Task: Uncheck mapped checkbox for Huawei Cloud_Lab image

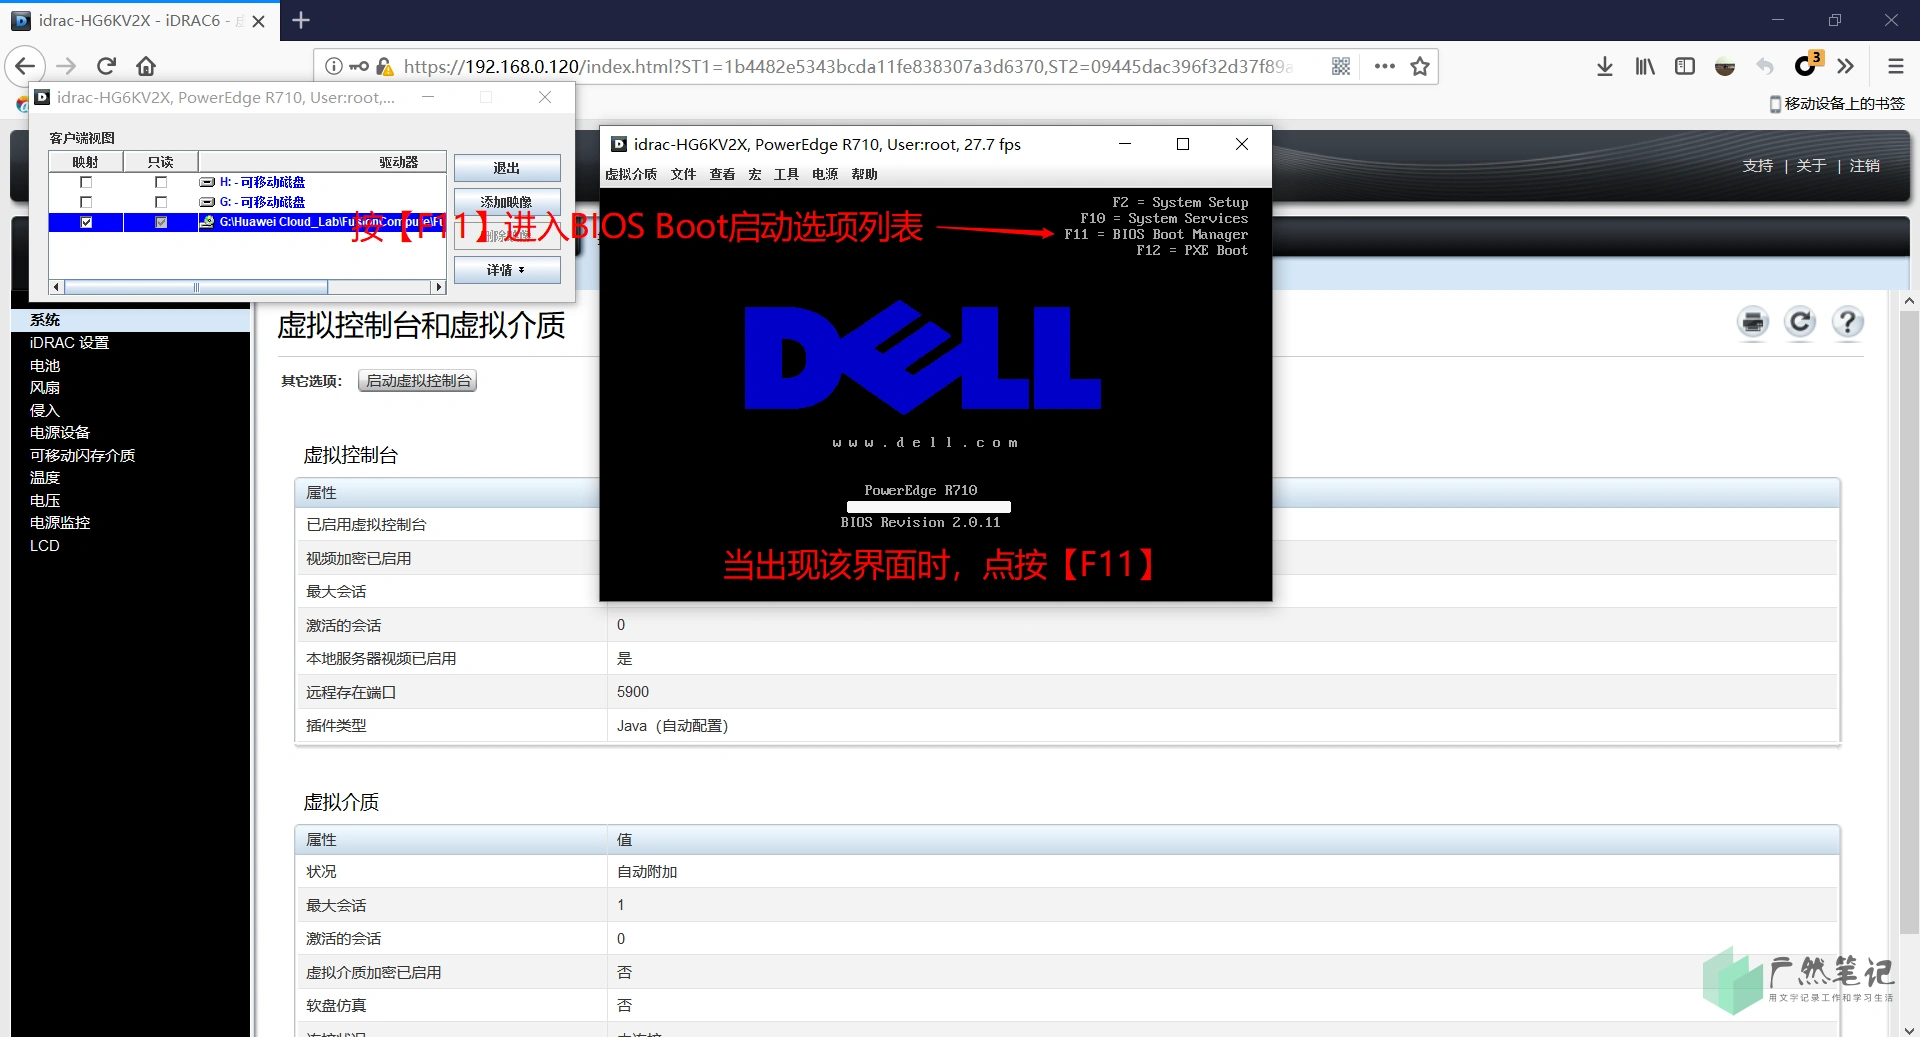Action: pyautogui.click(x=86, y=222)
